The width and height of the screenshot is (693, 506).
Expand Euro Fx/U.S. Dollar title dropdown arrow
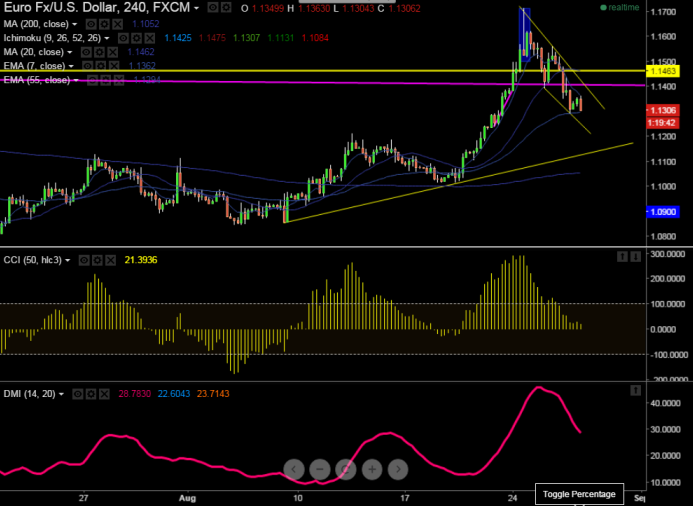(197, 8)
